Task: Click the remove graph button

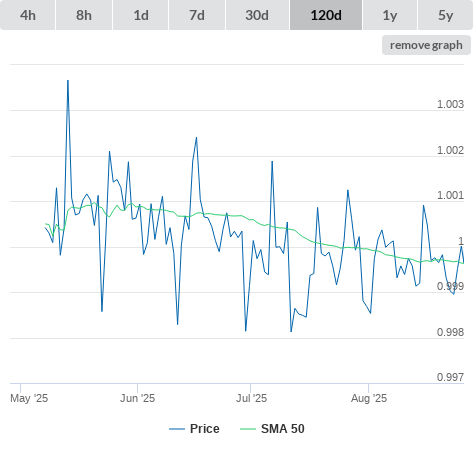Action: [x=426, y=45]
